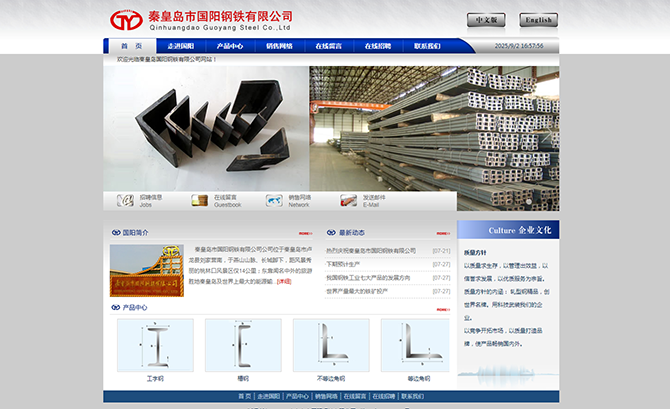Click the Jobs recruitment icon
The height and width of the screenshot is (409, 670).
click(x=125, y=200)
